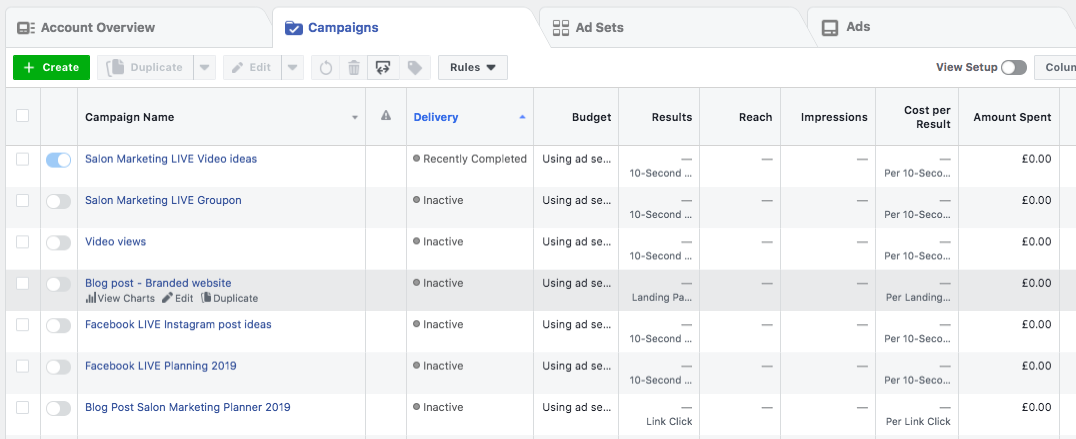
Task: Click the Budget column header
Action: [x=592, y=117]
